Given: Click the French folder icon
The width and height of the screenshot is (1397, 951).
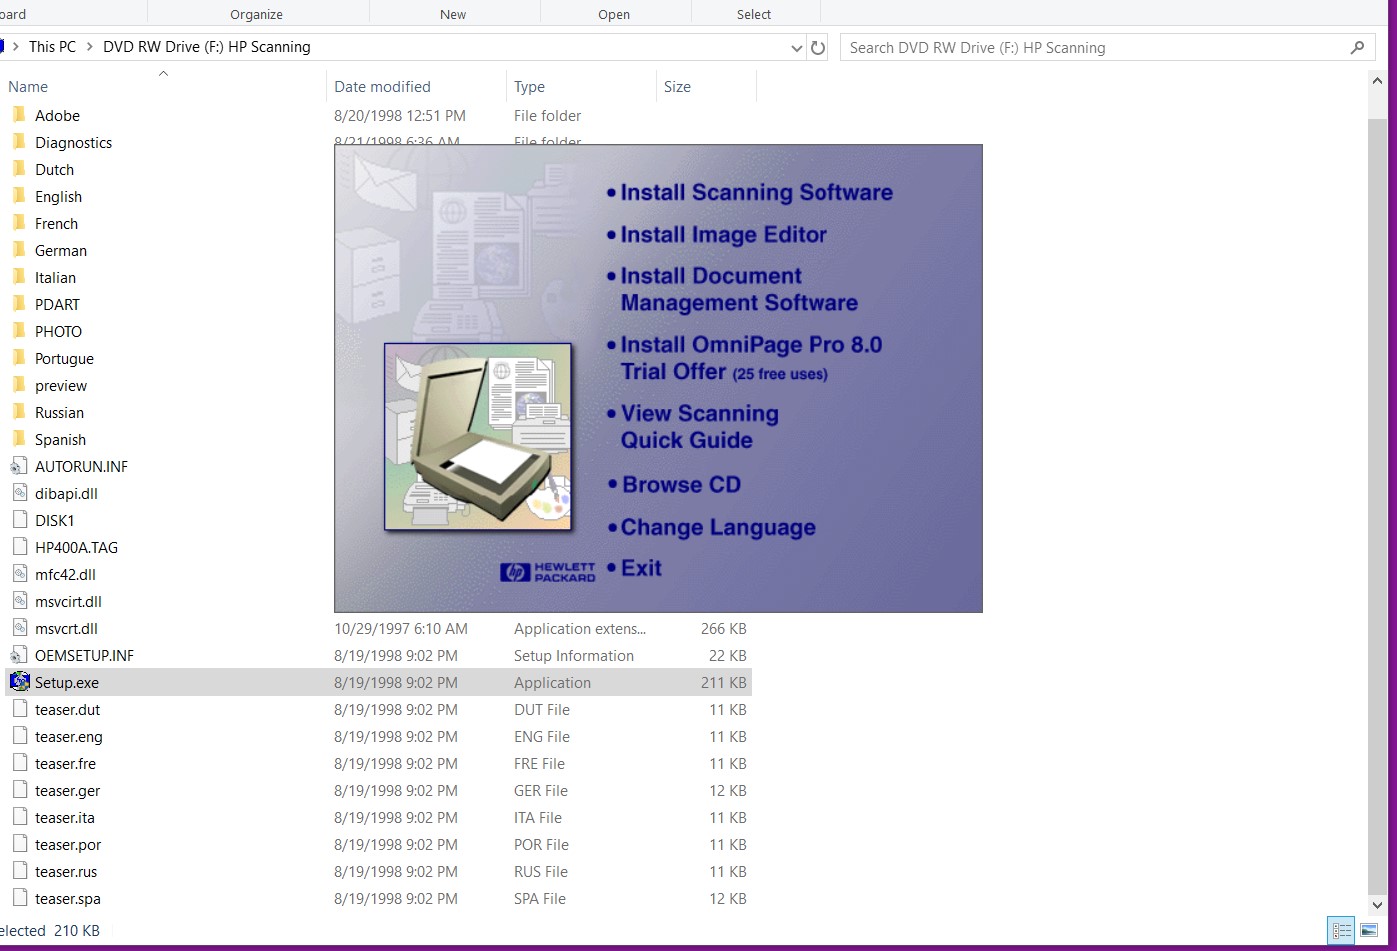Looking at the screenshot, I should pyautogui.click(x=19, y=223).
